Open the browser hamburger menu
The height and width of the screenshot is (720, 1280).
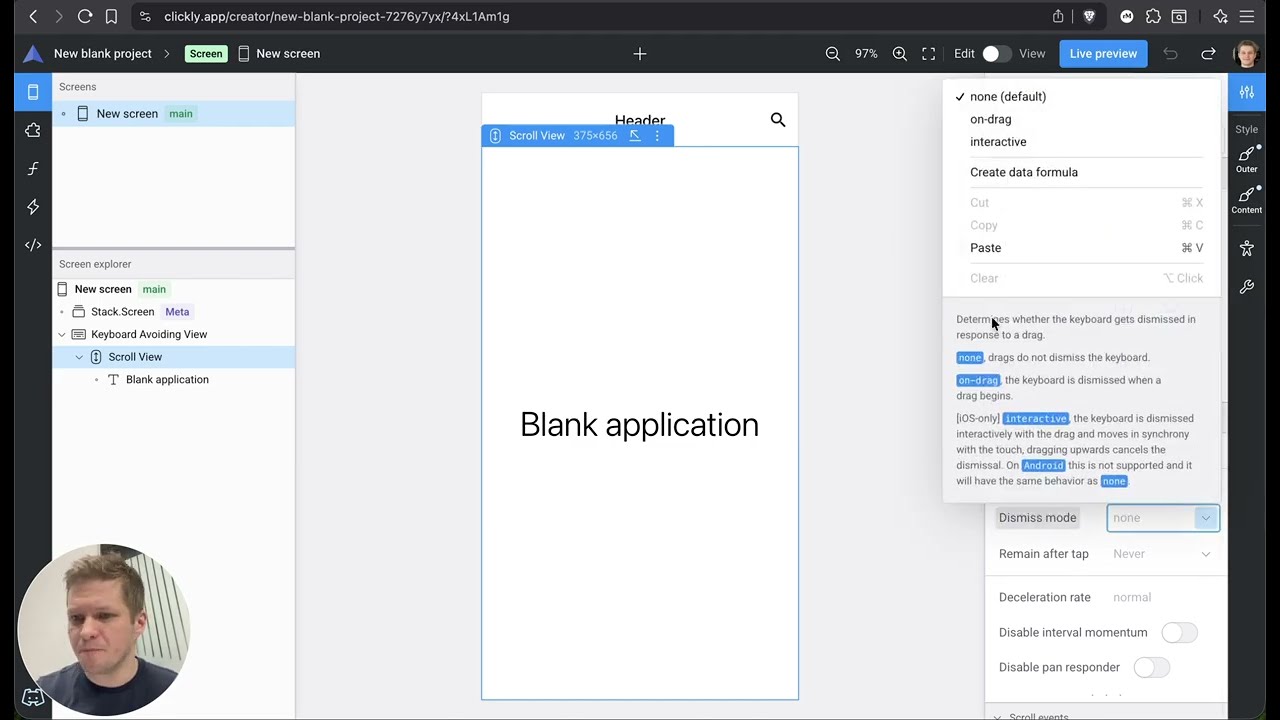coord(1247,16)
